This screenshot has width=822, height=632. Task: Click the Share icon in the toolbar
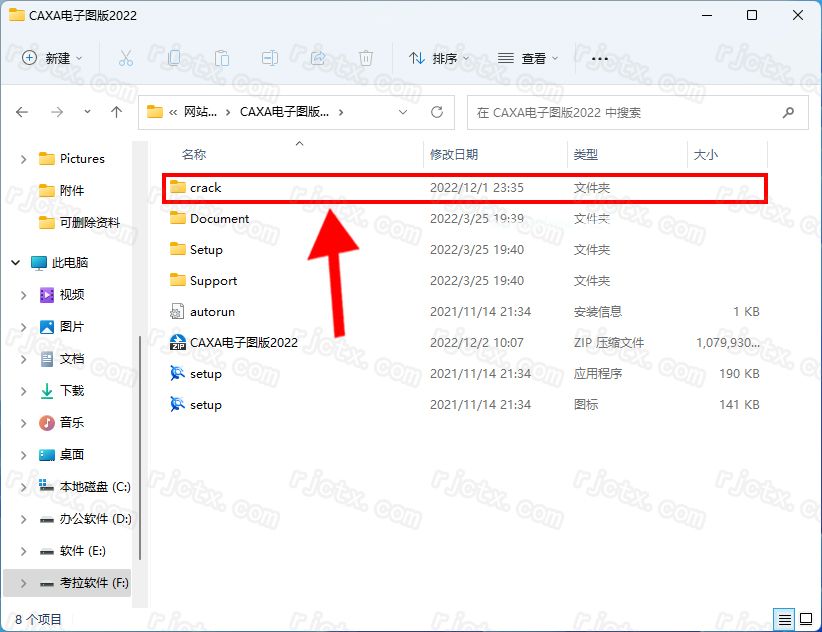click(317, 58)
